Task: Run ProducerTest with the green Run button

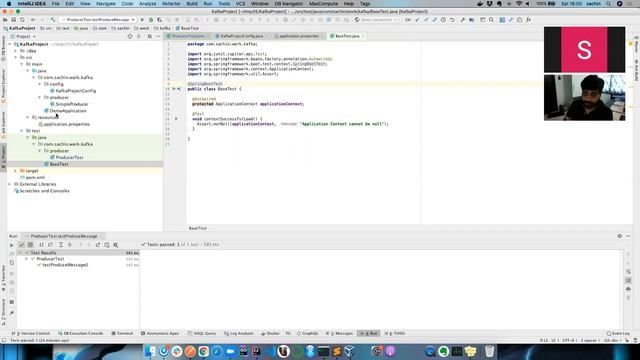Action: [x=142, y=20]
